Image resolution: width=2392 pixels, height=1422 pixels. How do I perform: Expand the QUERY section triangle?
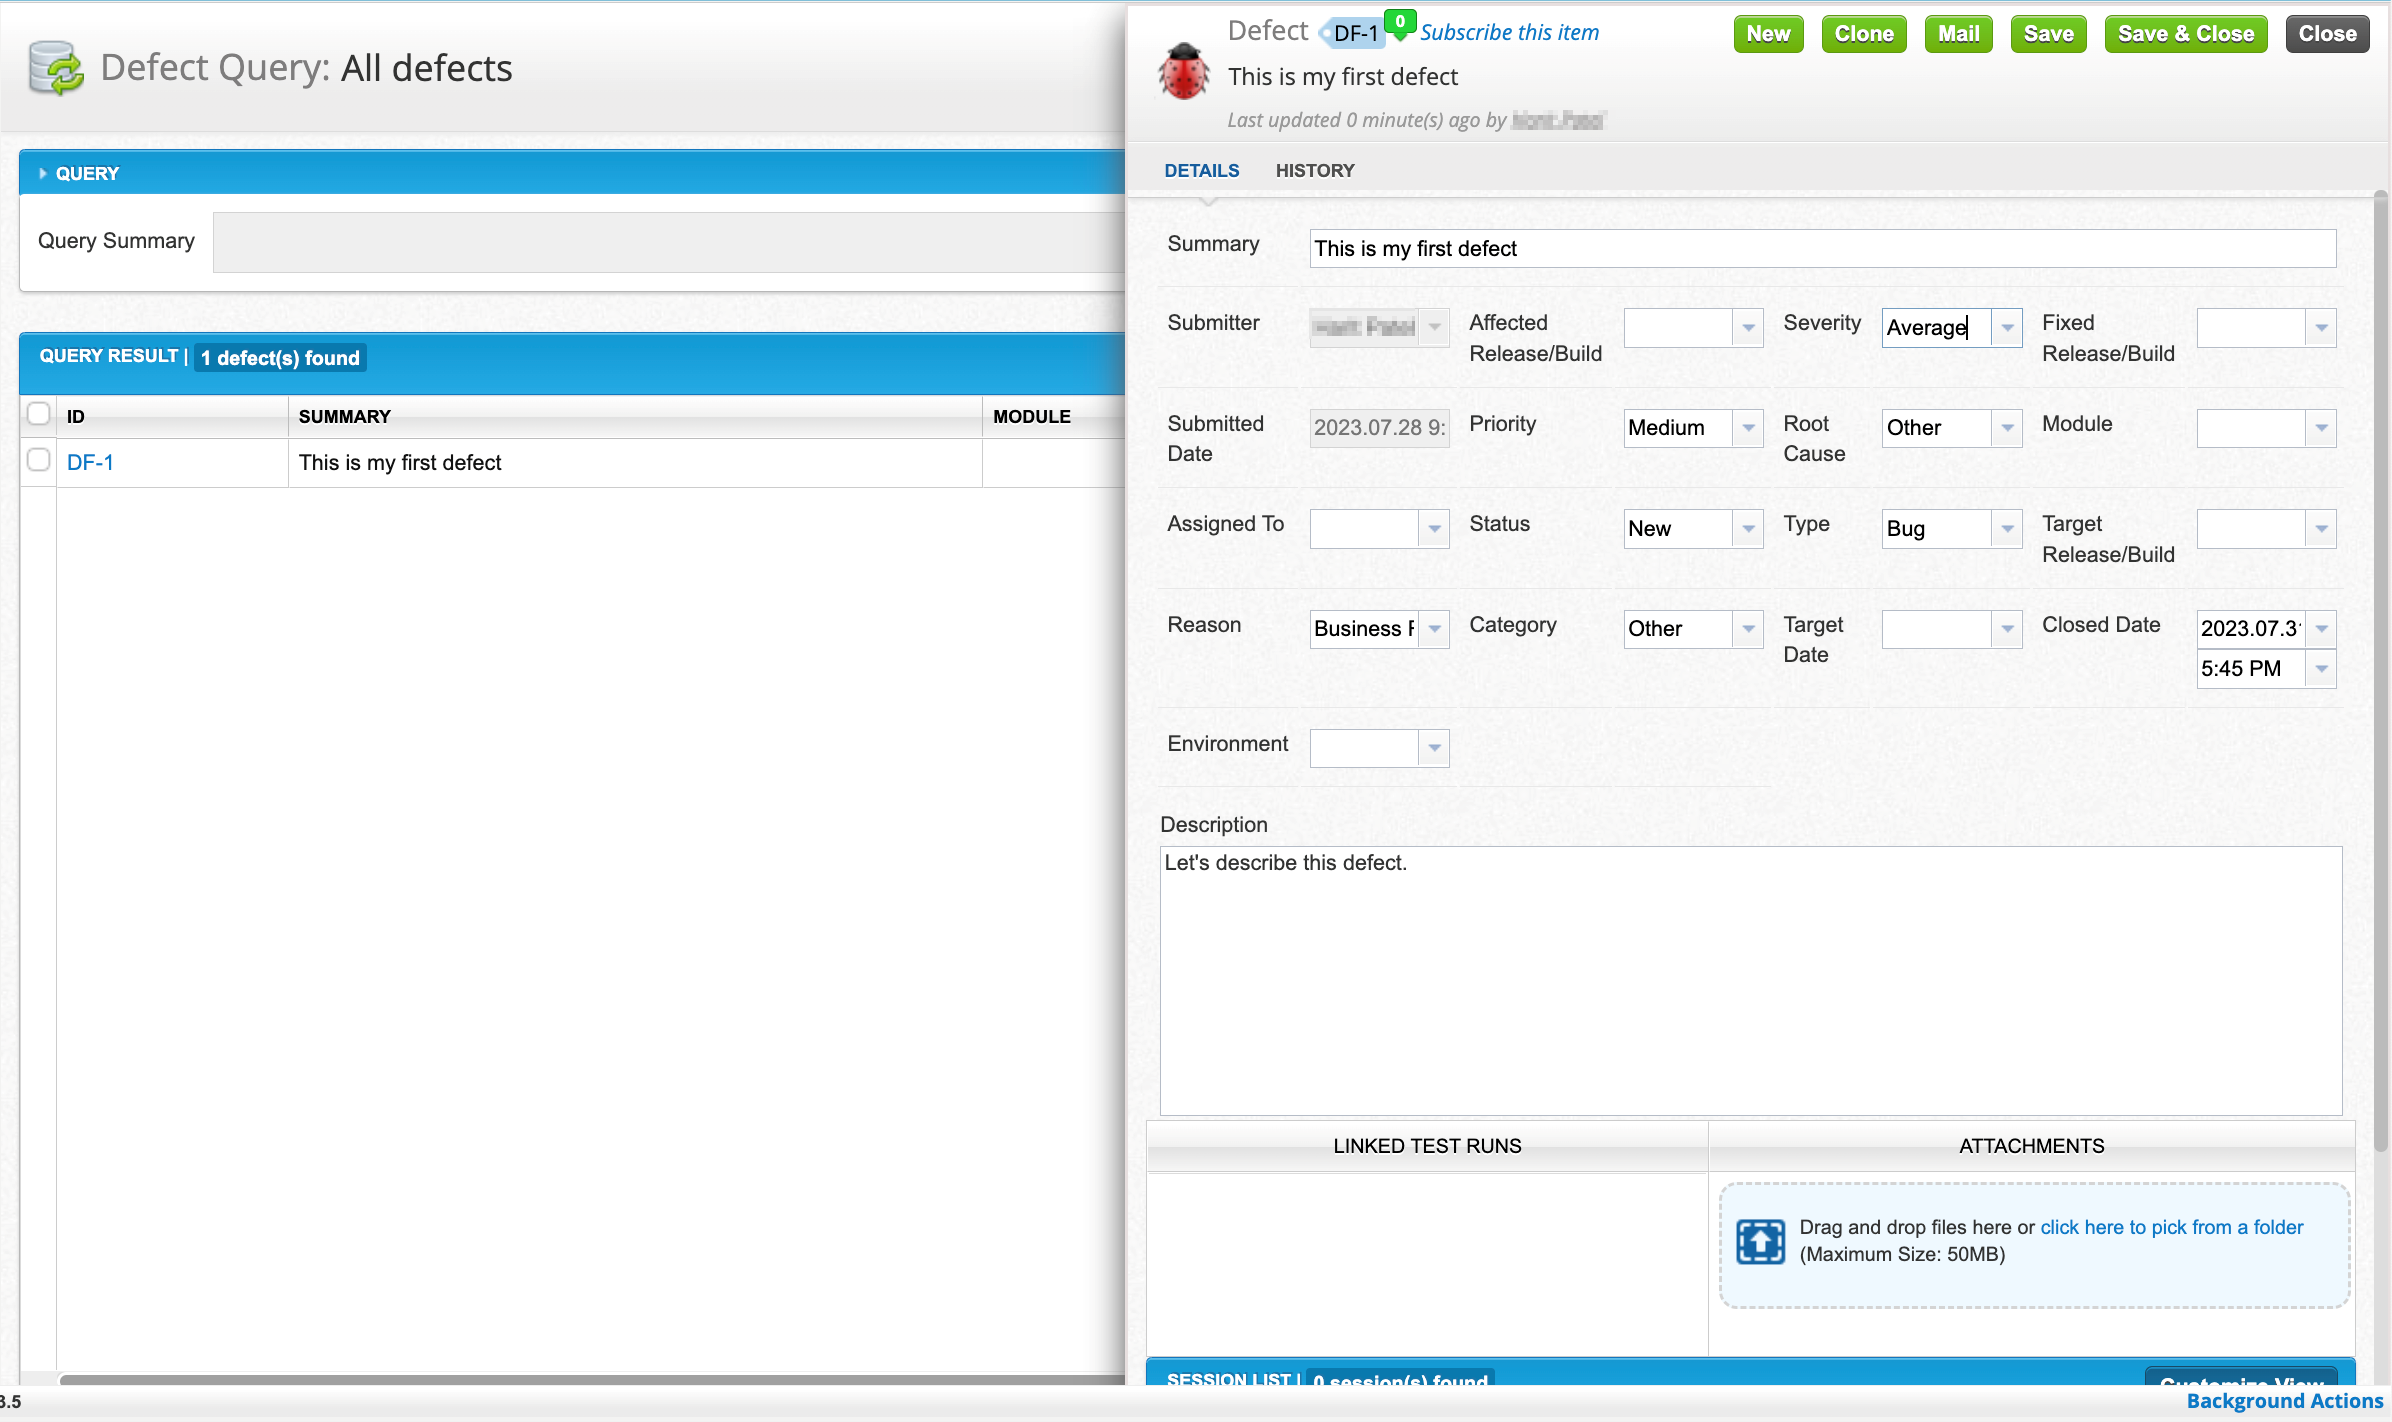43,174
